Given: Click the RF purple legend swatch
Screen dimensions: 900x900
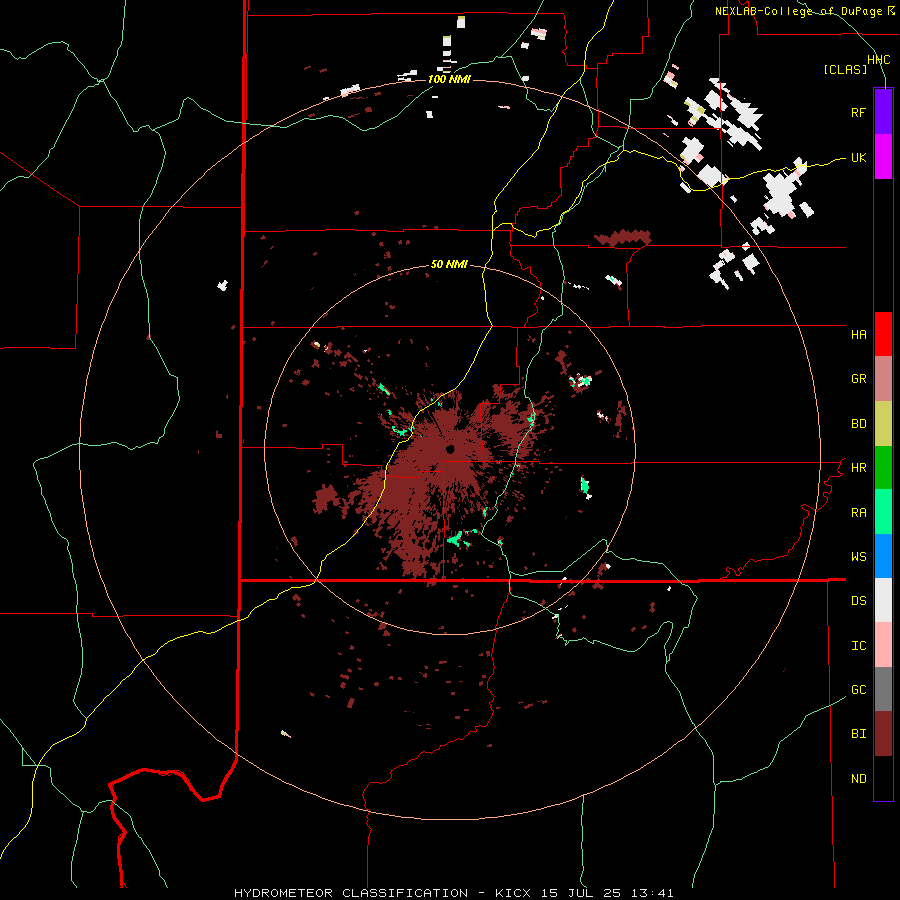Looking at the screenshot, I should pyautogui.click(x=883, y=112).
